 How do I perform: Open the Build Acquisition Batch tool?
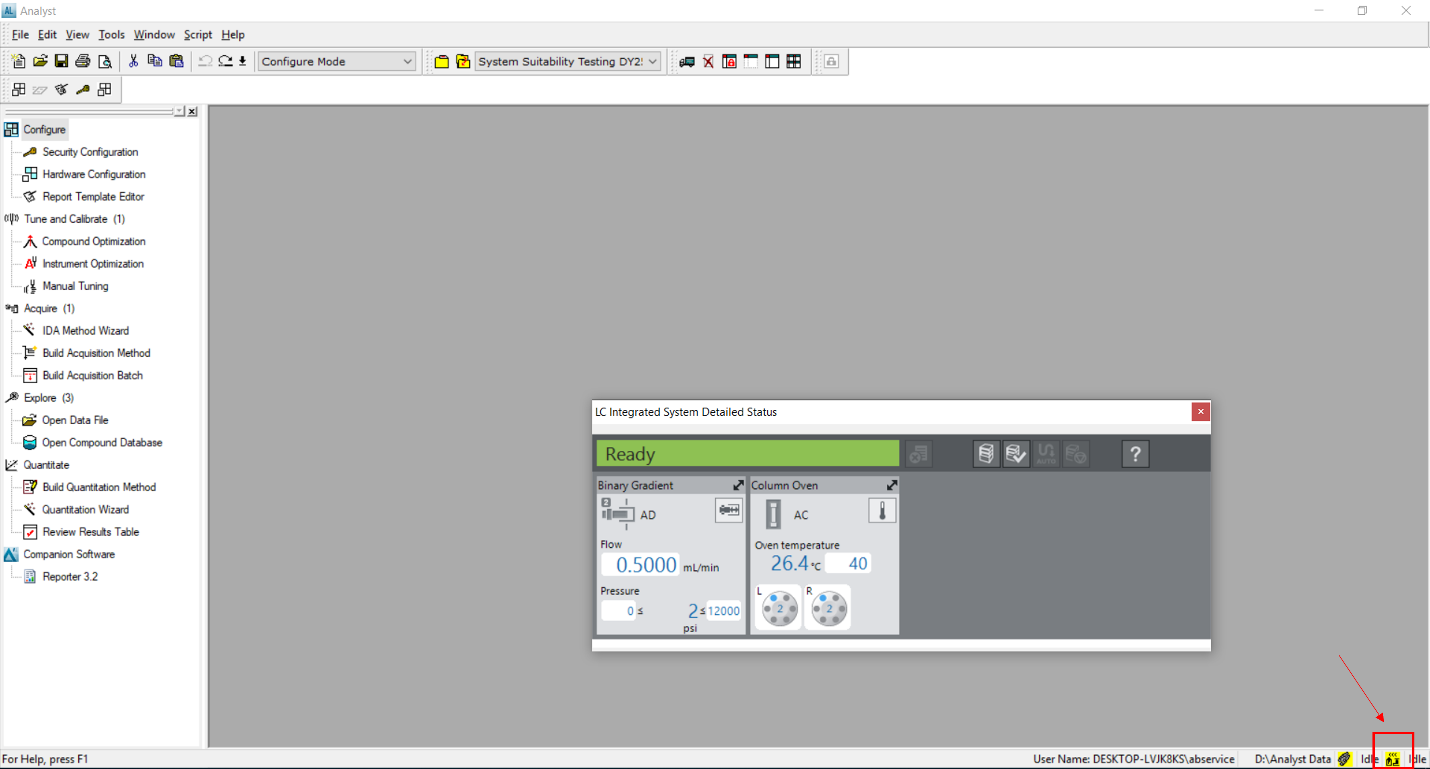coord(92,375)
